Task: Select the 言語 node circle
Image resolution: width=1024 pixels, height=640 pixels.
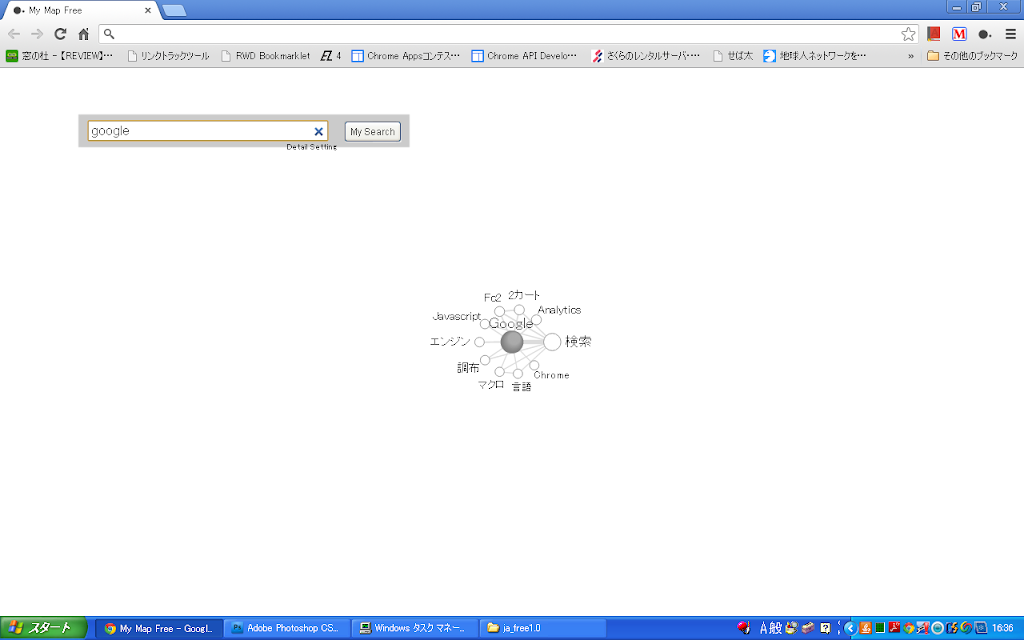Action: tap(518, 374)
